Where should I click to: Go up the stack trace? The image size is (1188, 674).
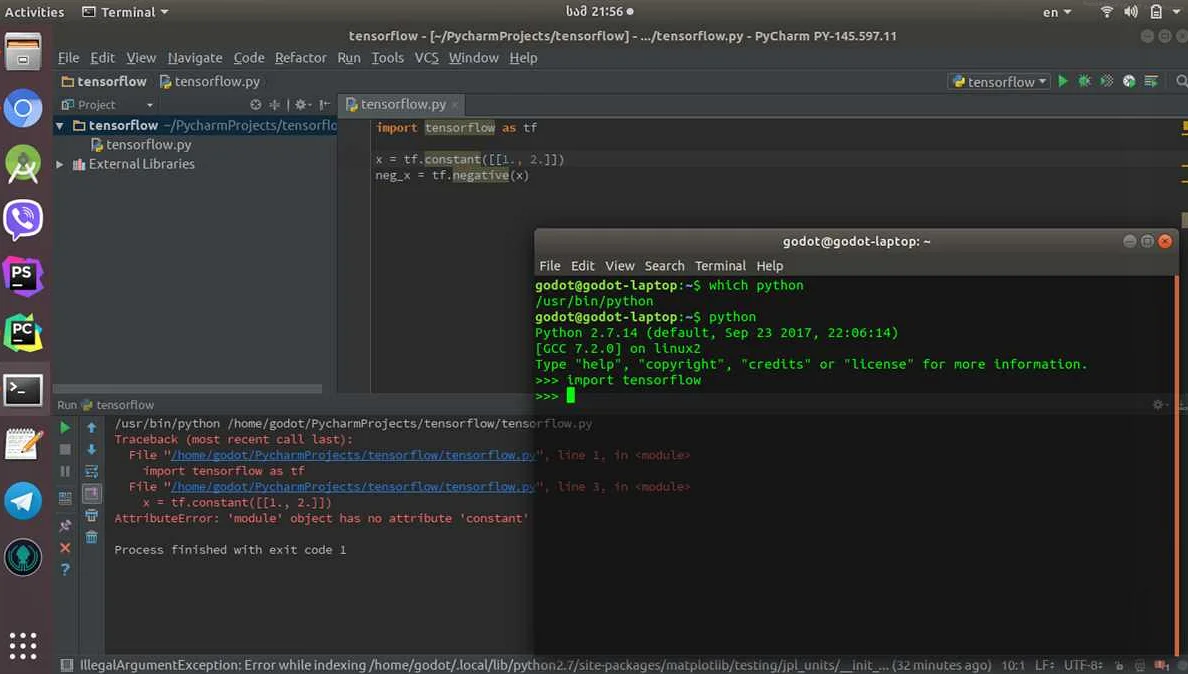click(x=92, y=428)
